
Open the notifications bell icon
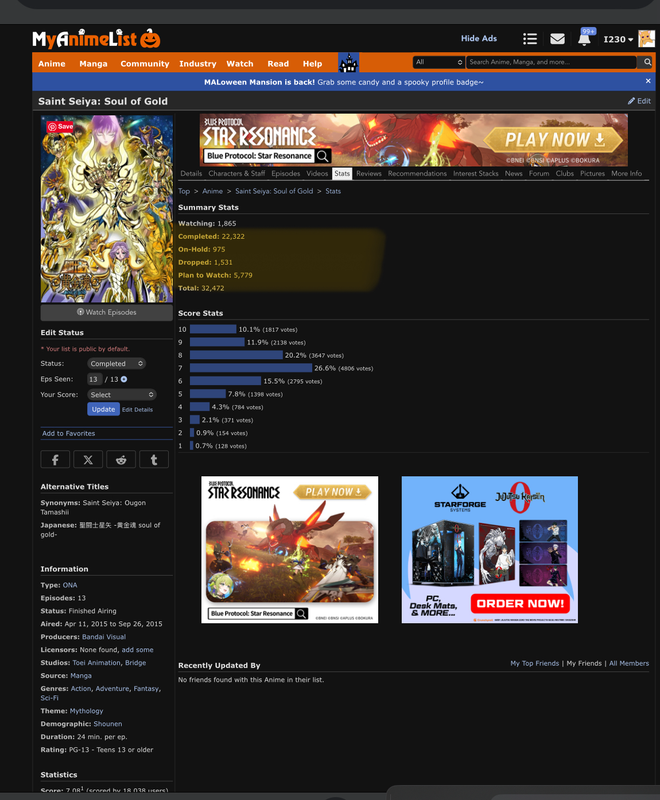585,39
